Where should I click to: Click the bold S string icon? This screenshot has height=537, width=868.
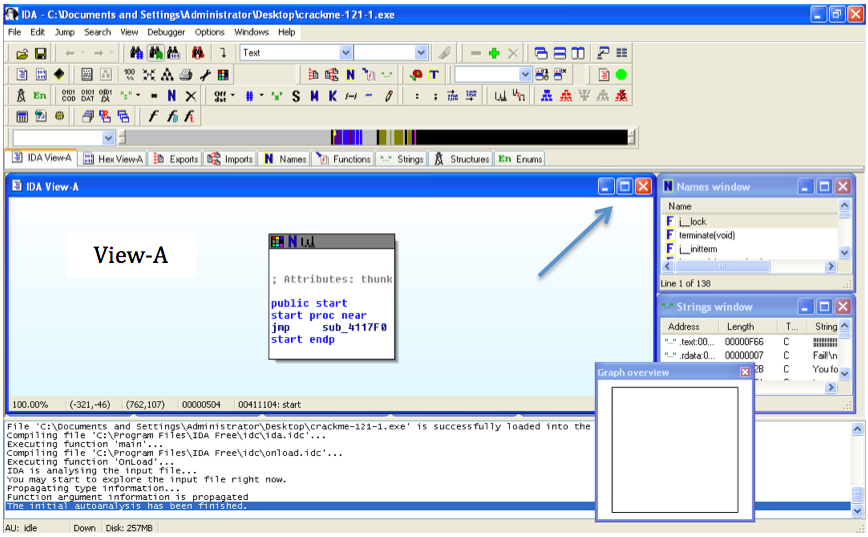pyautogui.click(x=296, y=96)
